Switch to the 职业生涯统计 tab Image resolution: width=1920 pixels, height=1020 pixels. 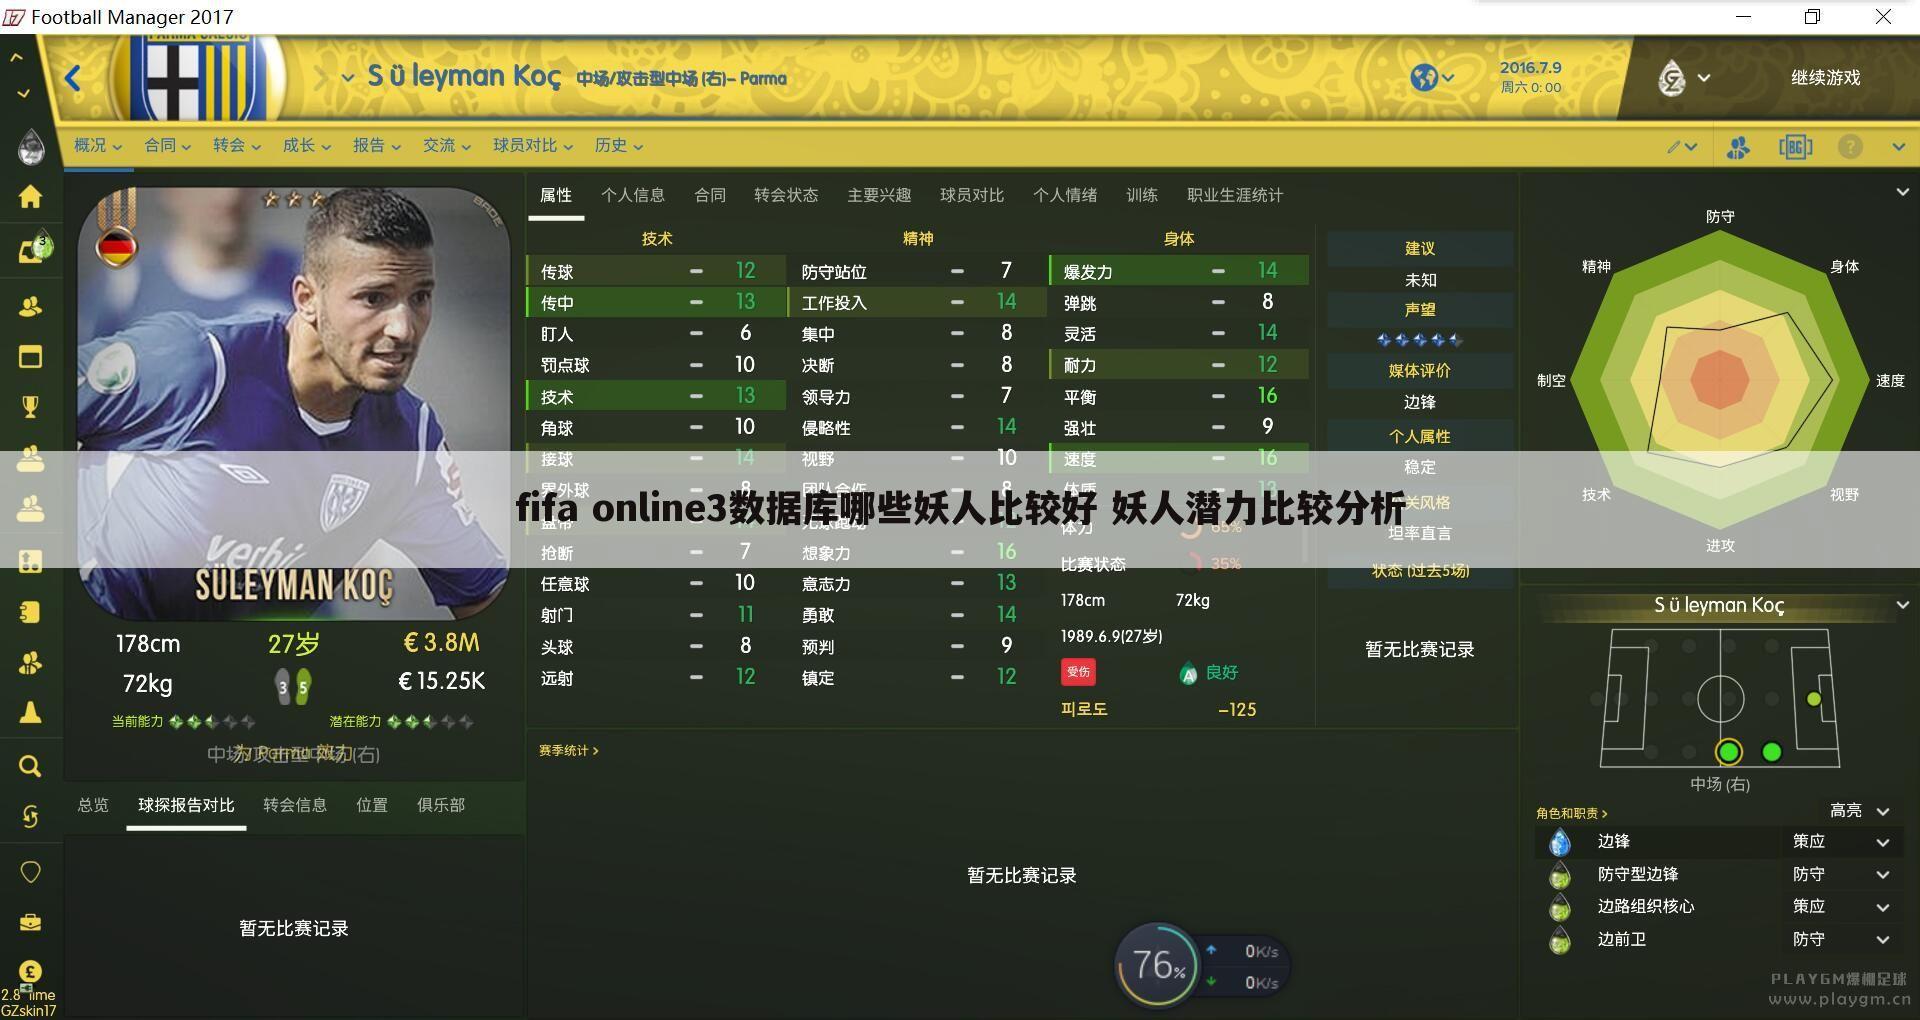(x=1234, y=196)
